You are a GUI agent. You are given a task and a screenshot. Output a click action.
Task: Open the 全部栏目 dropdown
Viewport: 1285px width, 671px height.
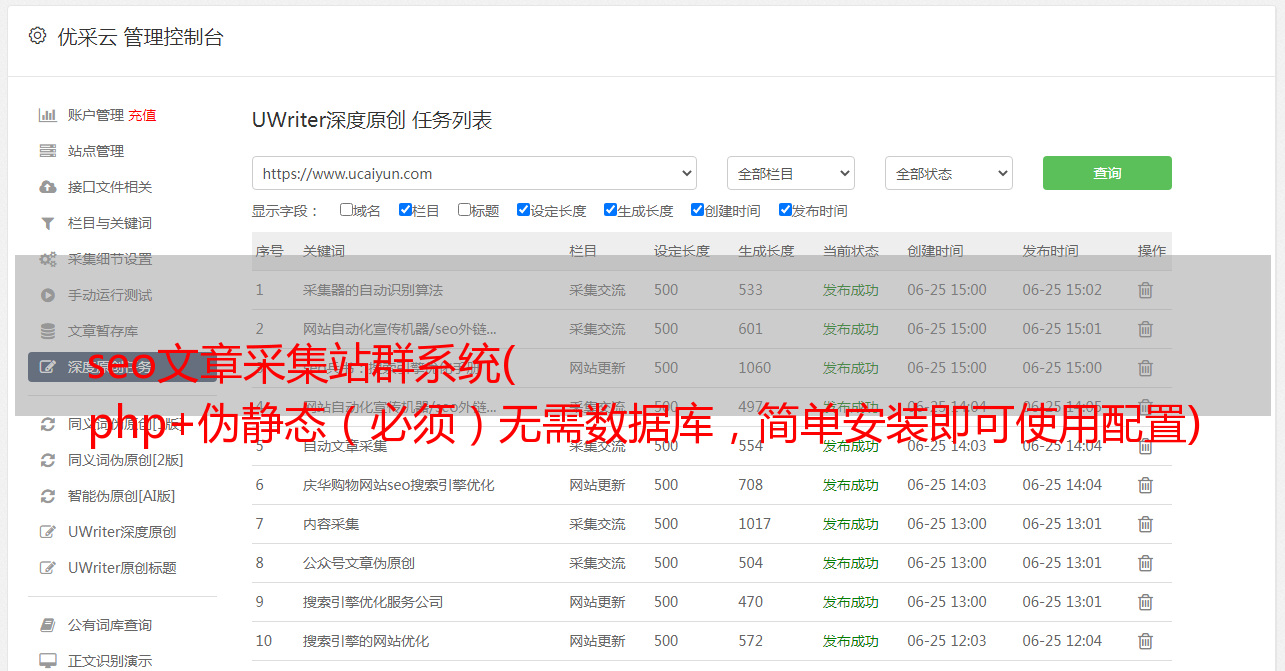click(x=791, y=173)
